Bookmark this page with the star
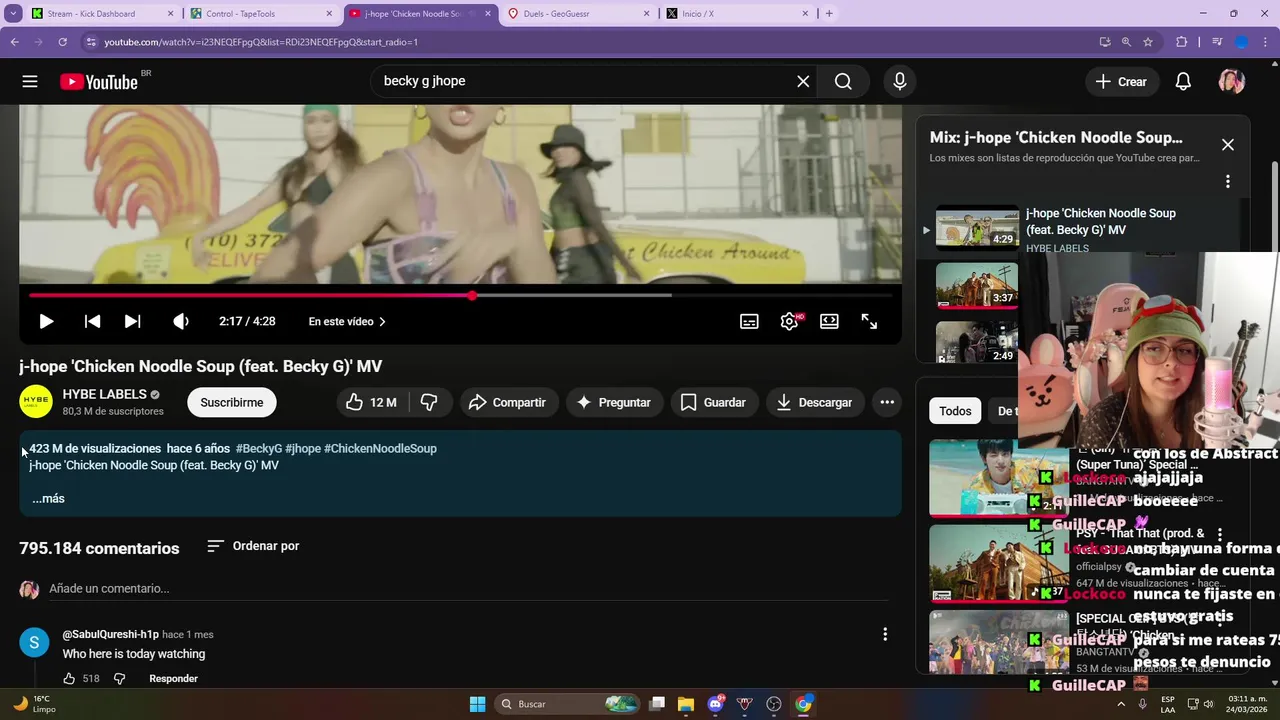Image resolution: width=1280 pixels, height=720 pixels. tap(1148, 42)
